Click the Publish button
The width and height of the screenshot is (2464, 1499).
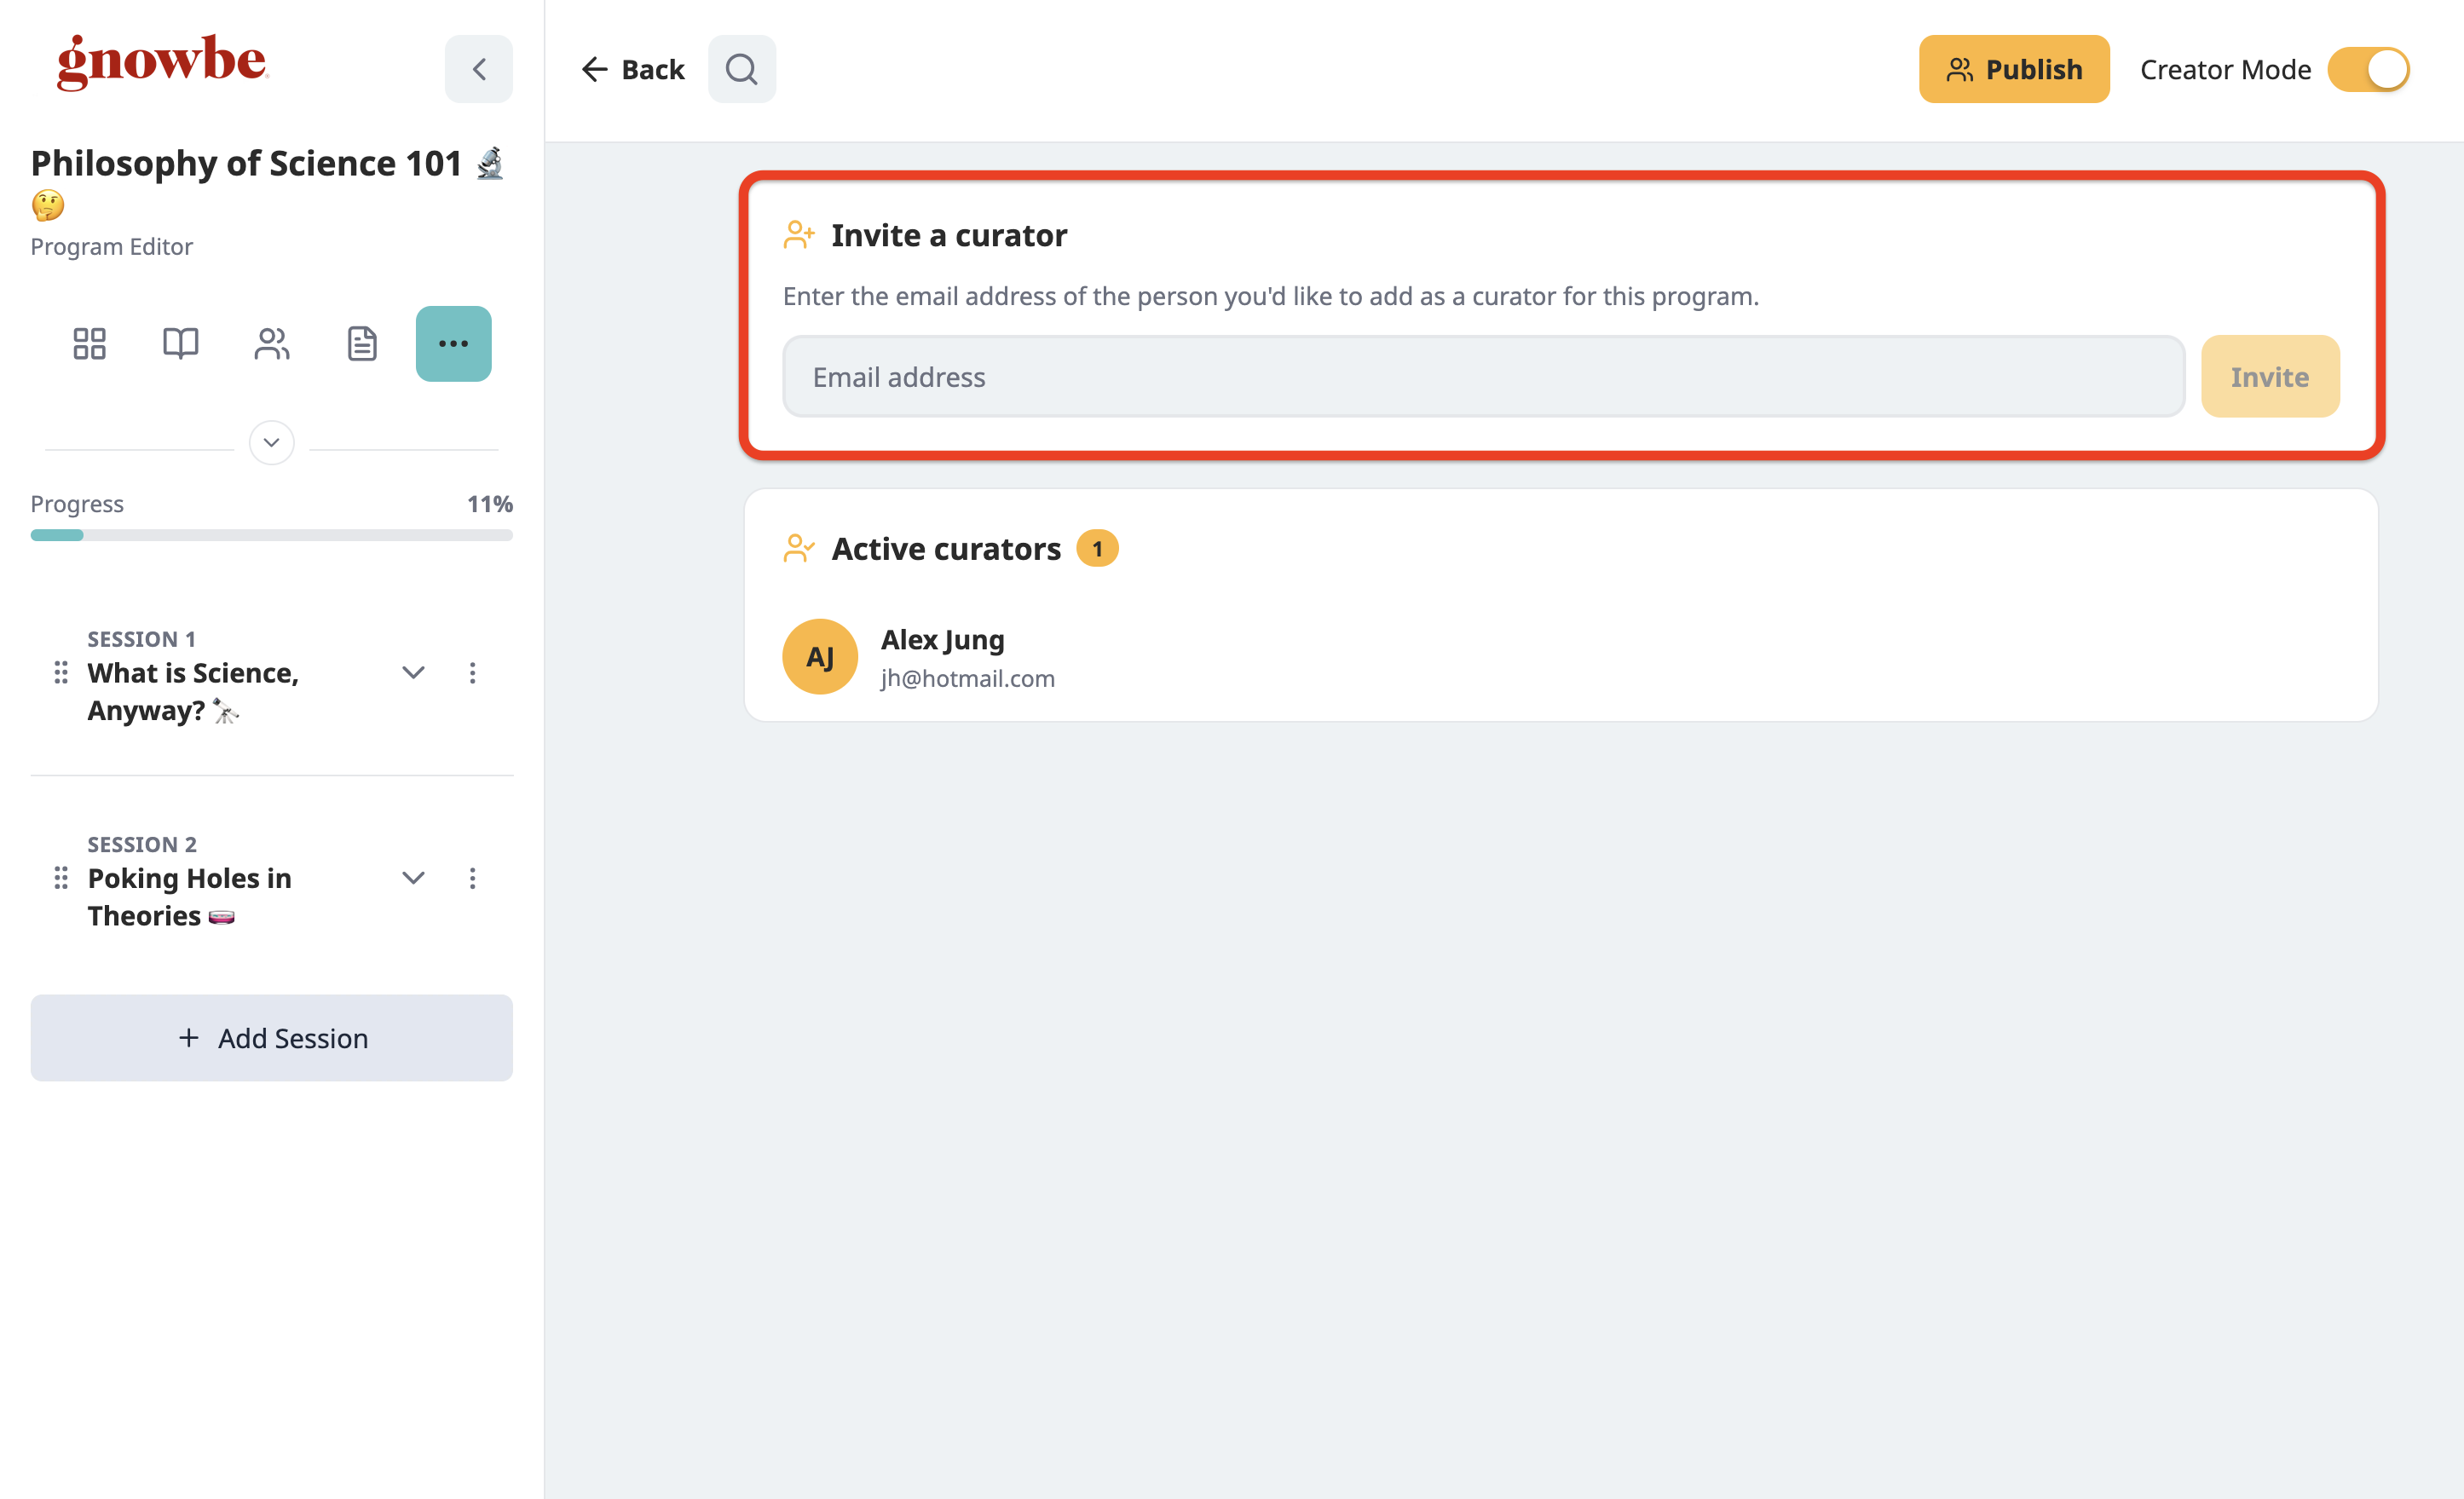(2014, 69)
